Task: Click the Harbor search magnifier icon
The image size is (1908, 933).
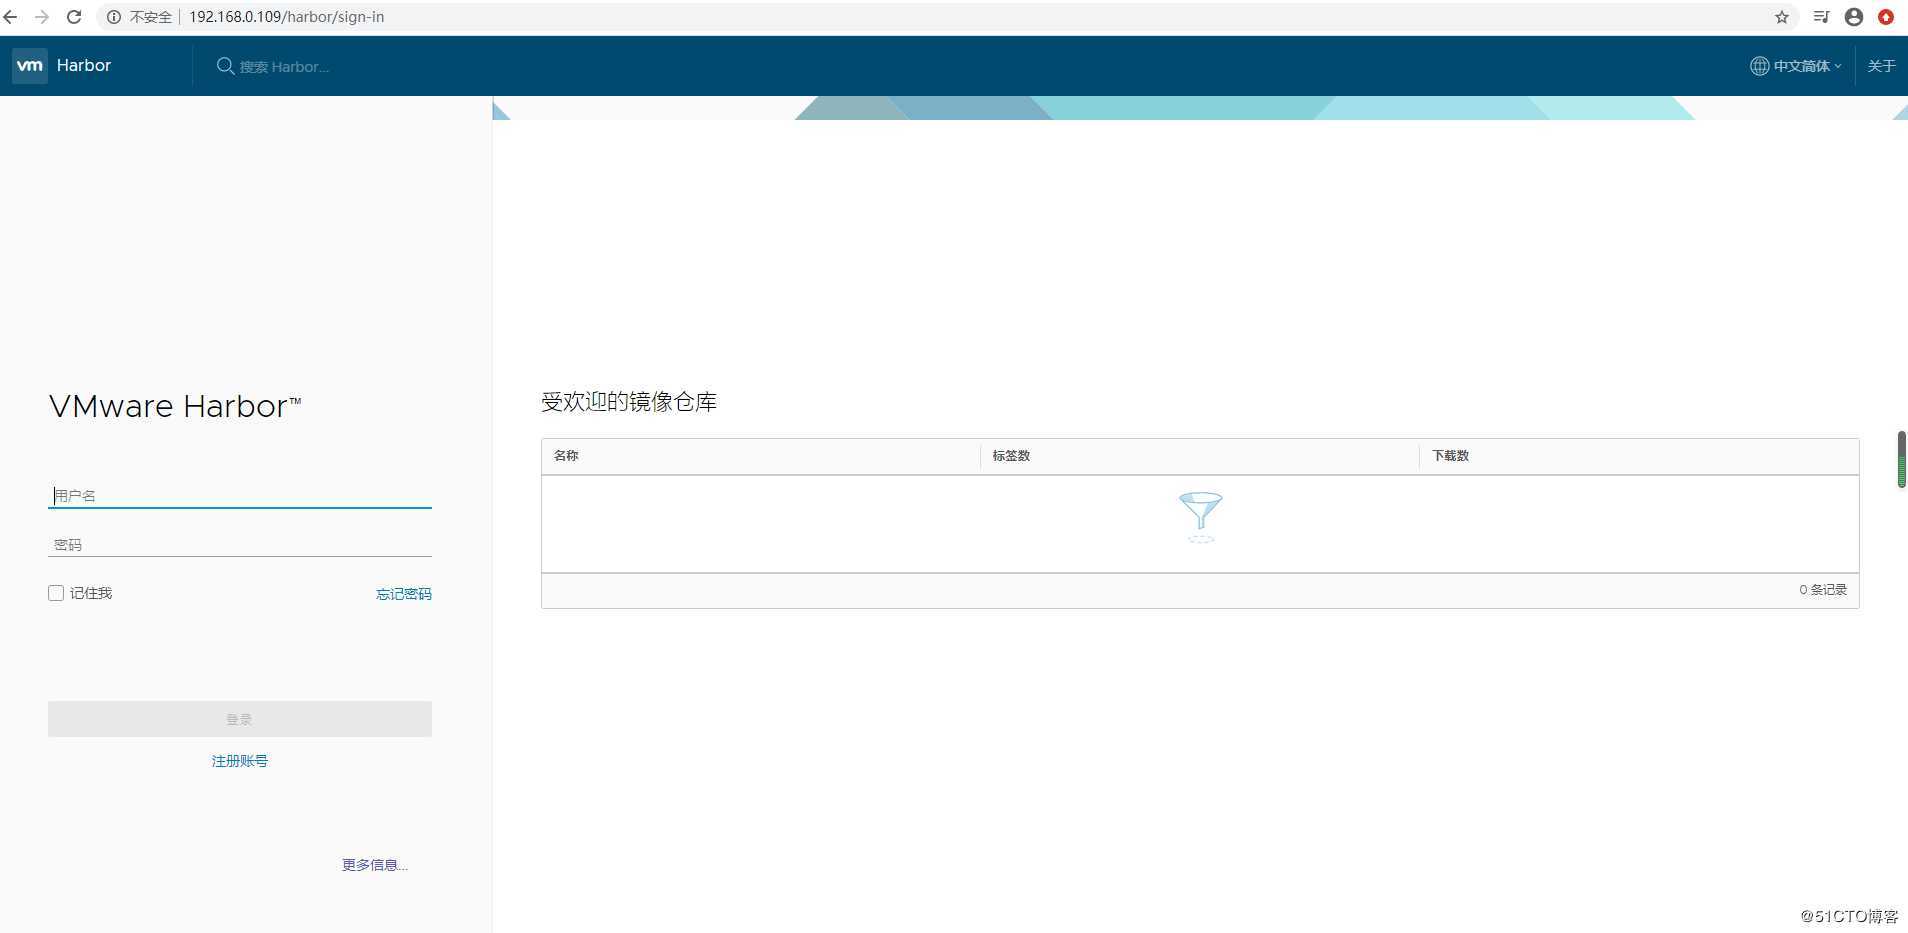Action: click(225, 66)
